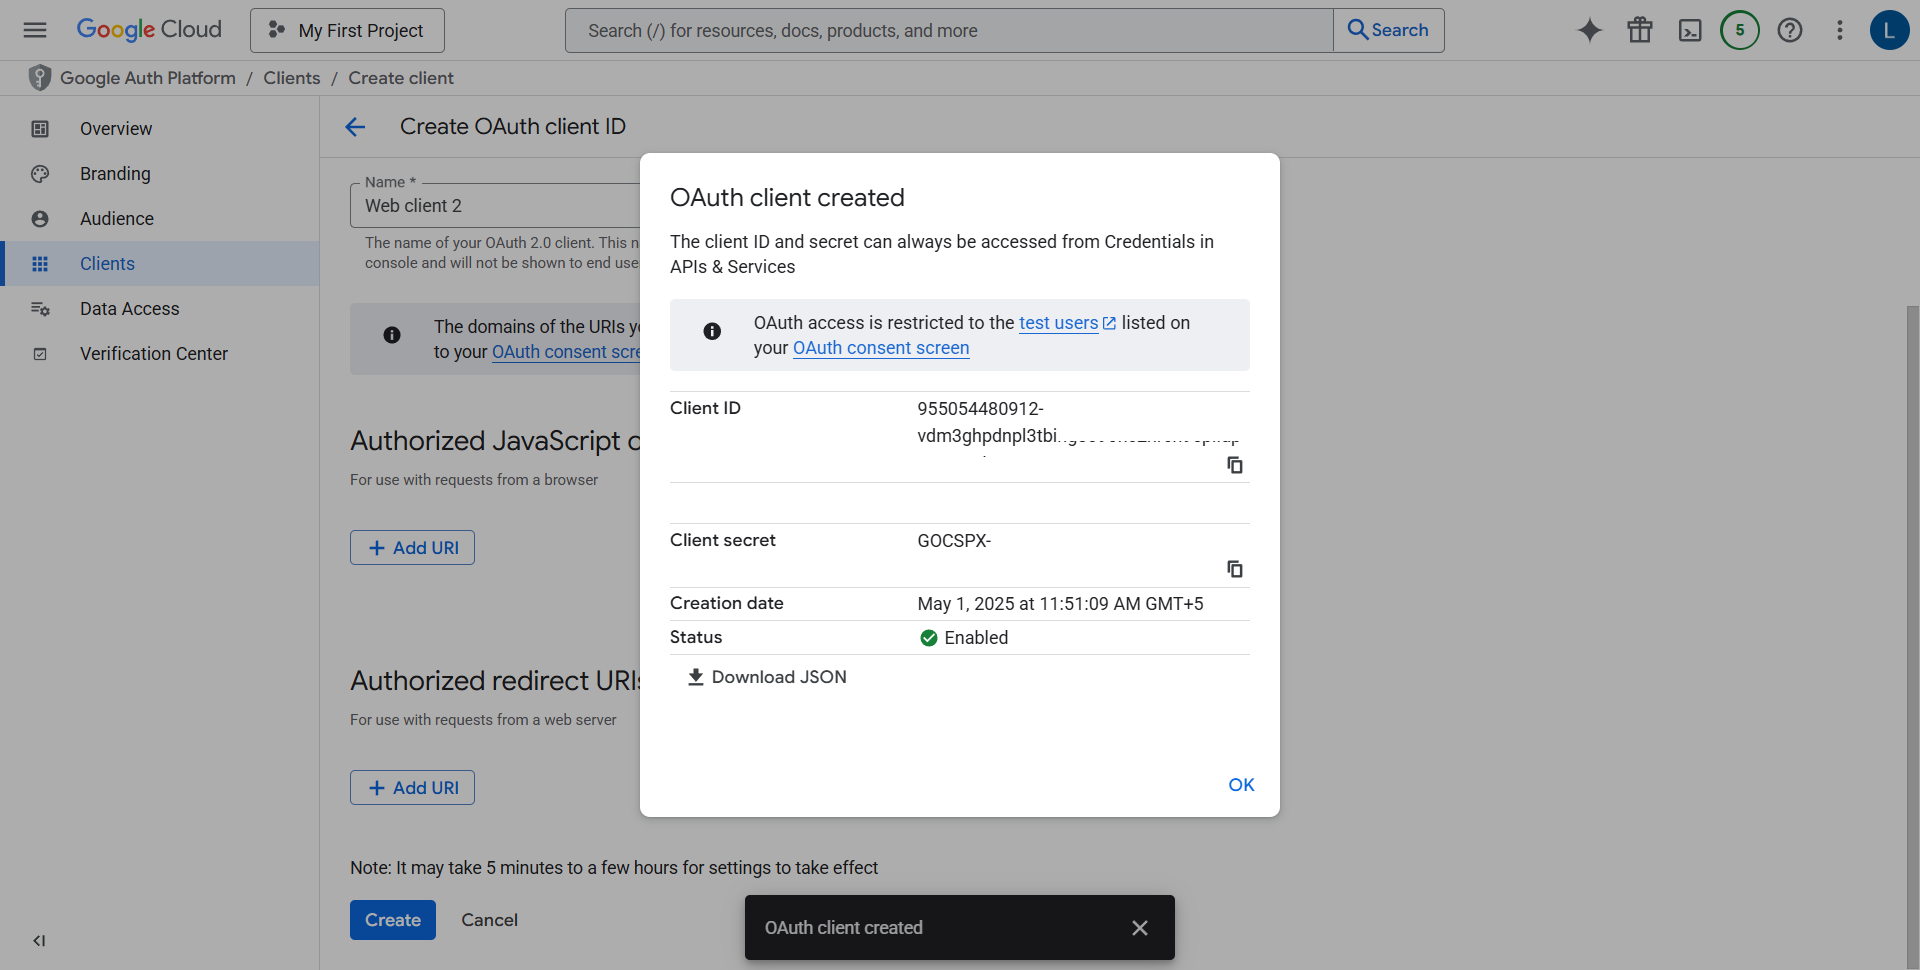Open the Audience sidebar item
Screen dimensions: 1920x970
coord(160,218)
